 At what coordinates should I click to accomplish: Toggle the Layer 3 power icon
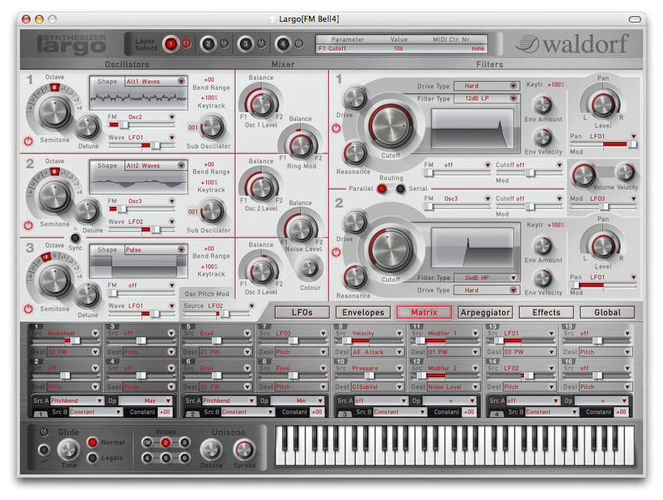(261, 44)
